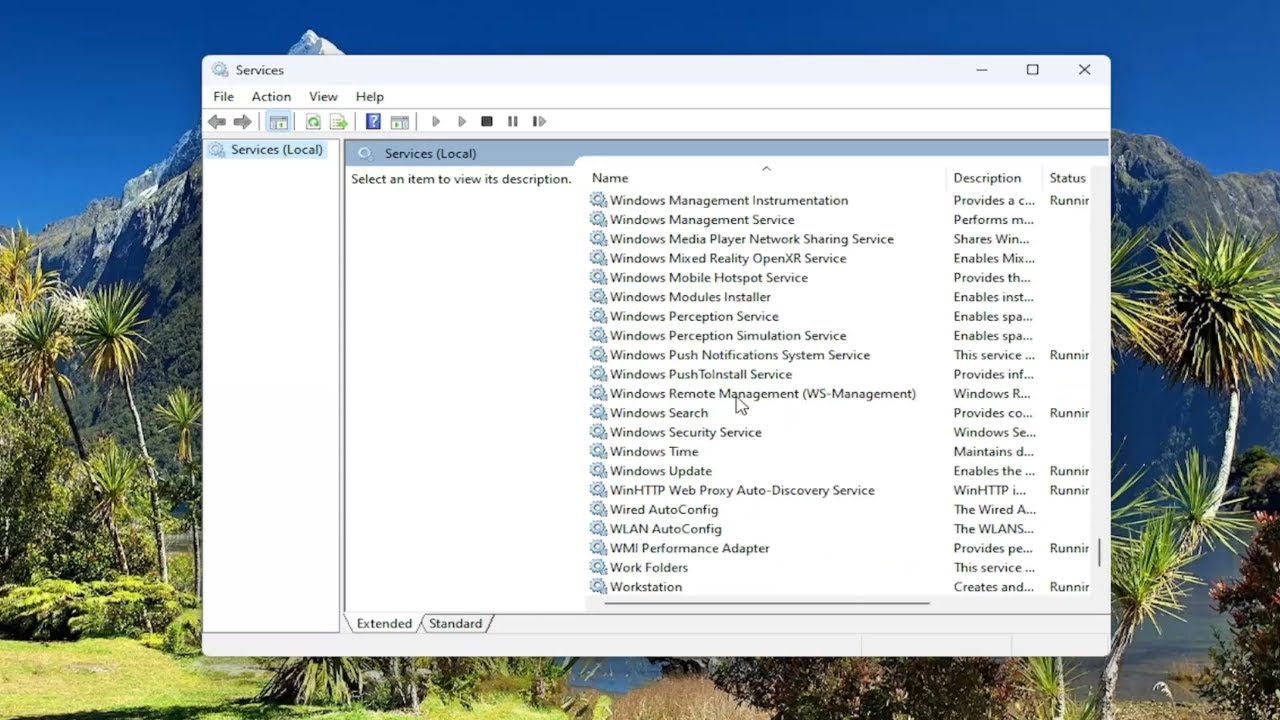Image resolution: width=1280 pixels, height=720 pixels.
Task: Click gear icon beside Windows Search
Action: pos(598,413)
